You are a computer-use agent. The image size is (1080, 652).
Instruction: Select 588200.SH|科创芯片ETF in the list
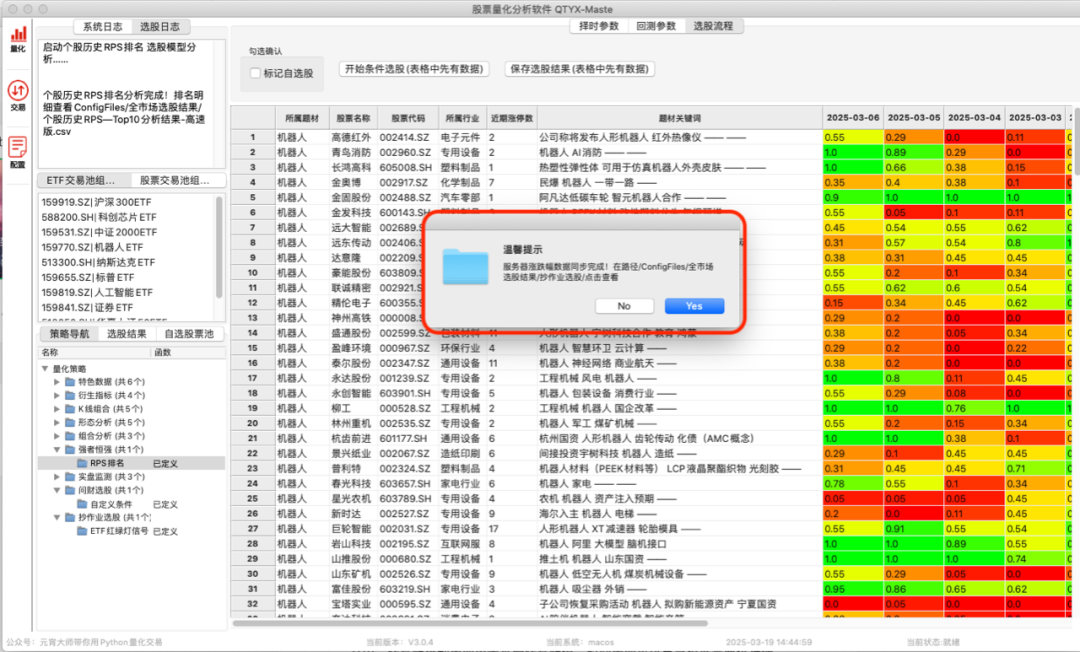pos(126,217)
